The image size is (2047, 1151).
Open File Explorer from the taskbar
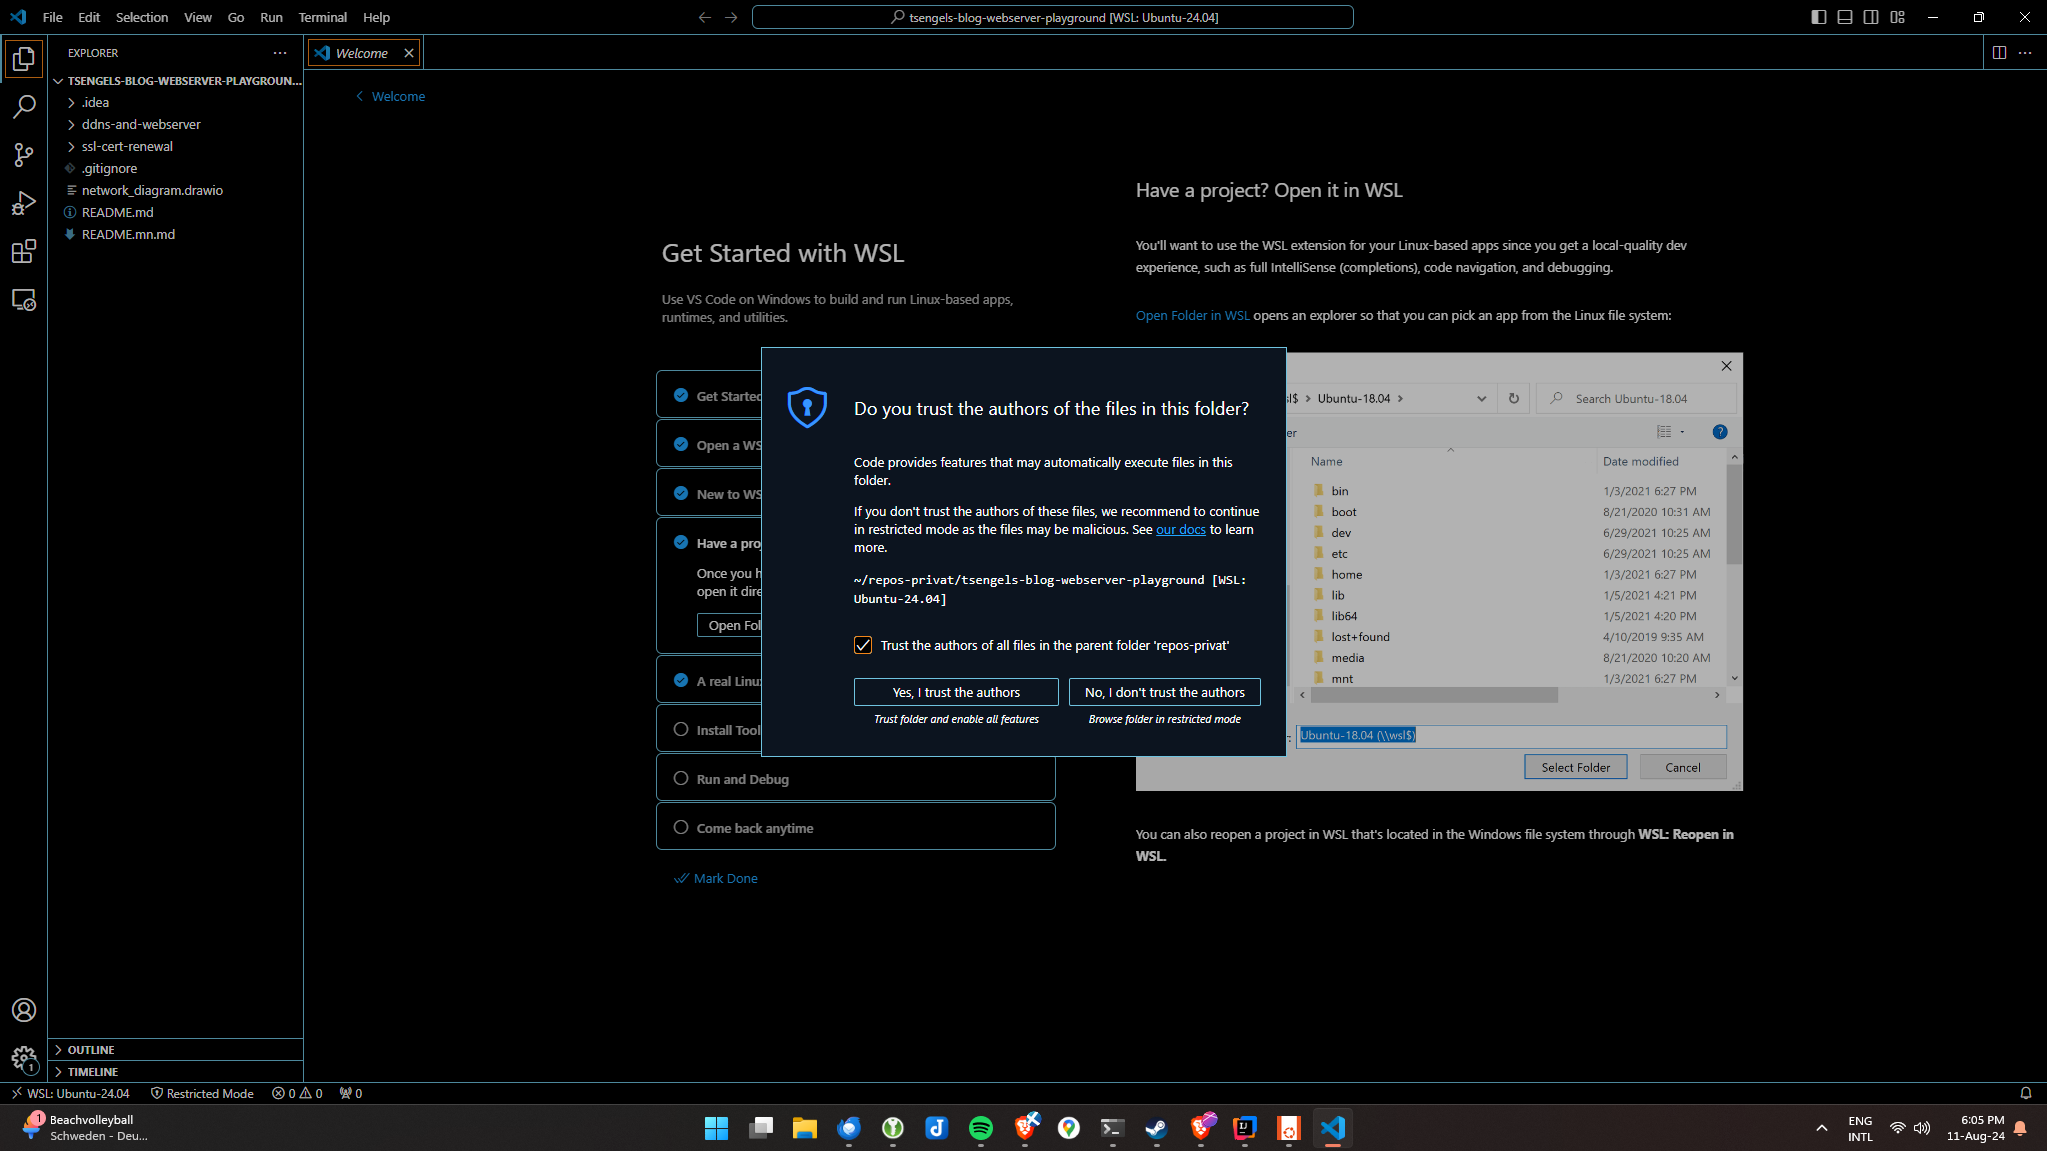[x=805, y=1128]
